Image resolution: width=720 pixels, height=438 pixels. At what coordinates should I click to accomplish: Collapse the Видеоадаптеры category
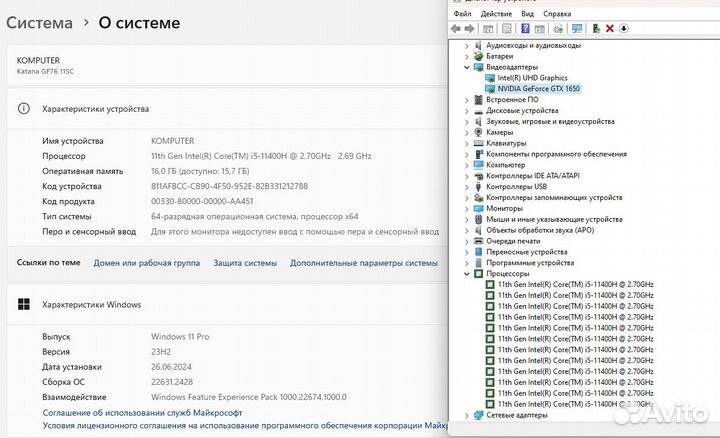click(467, 67)
